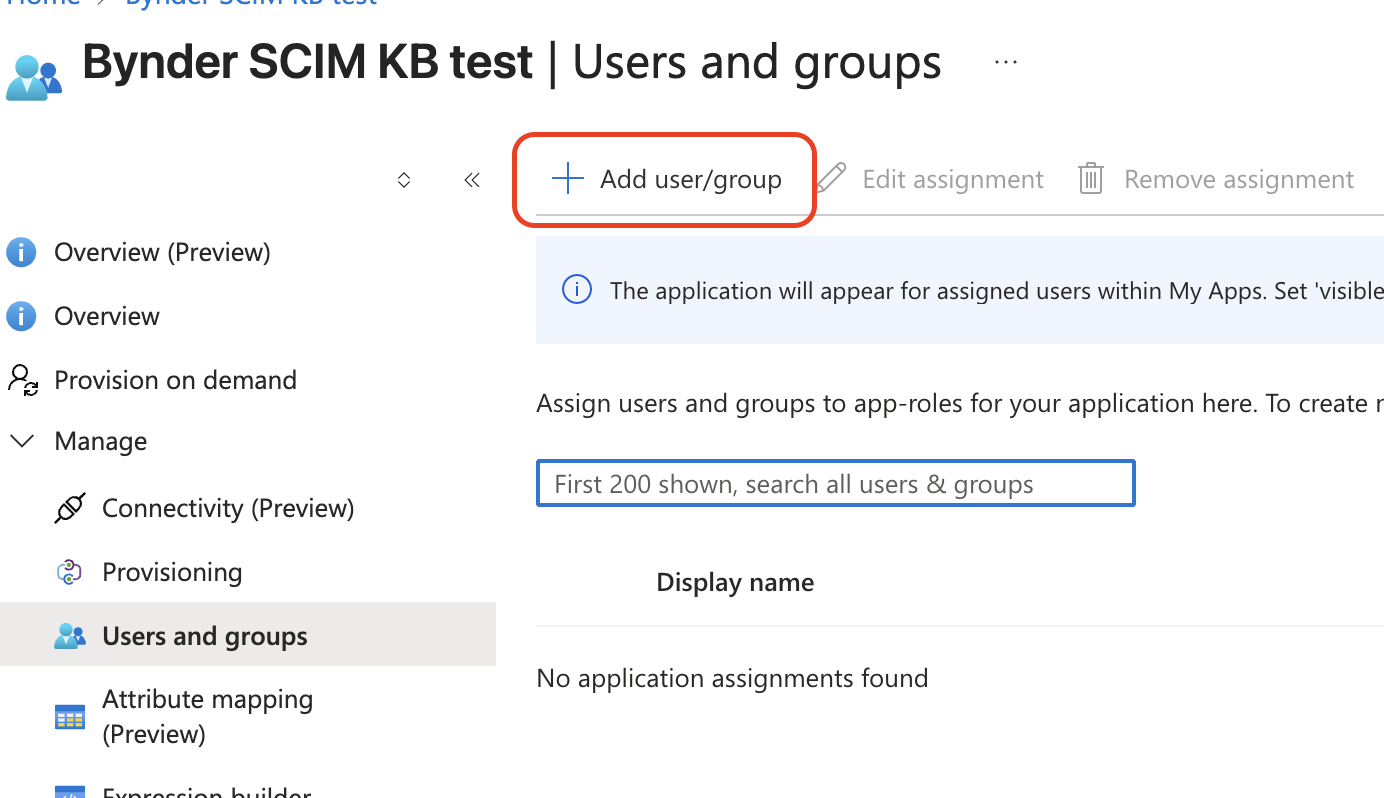Click the trash icon for Remove assignment

[x=1090, y=178]
